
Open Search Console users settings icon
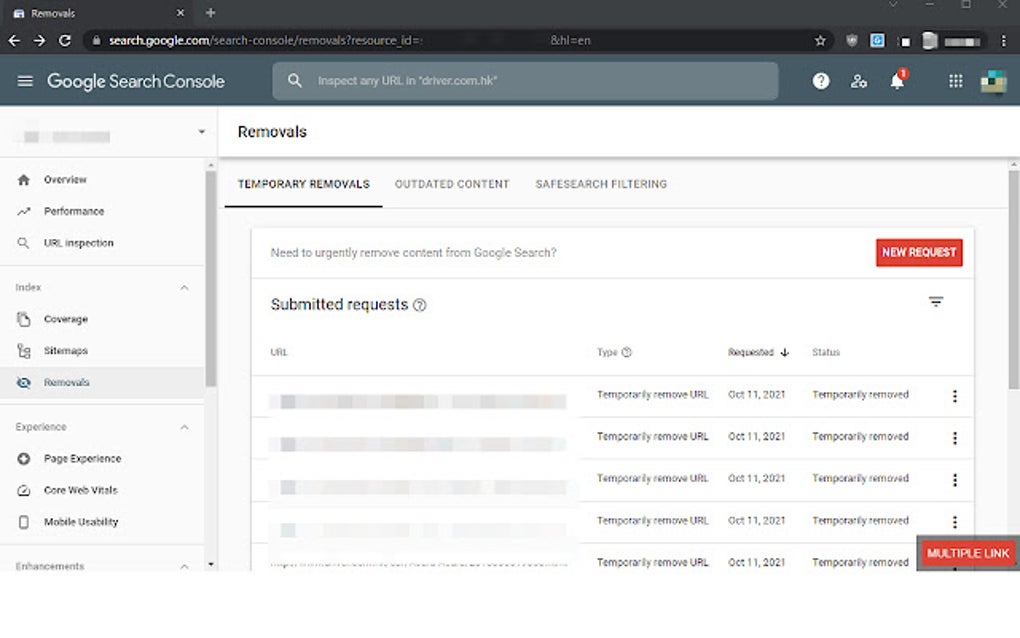click(x=859, y=81)
